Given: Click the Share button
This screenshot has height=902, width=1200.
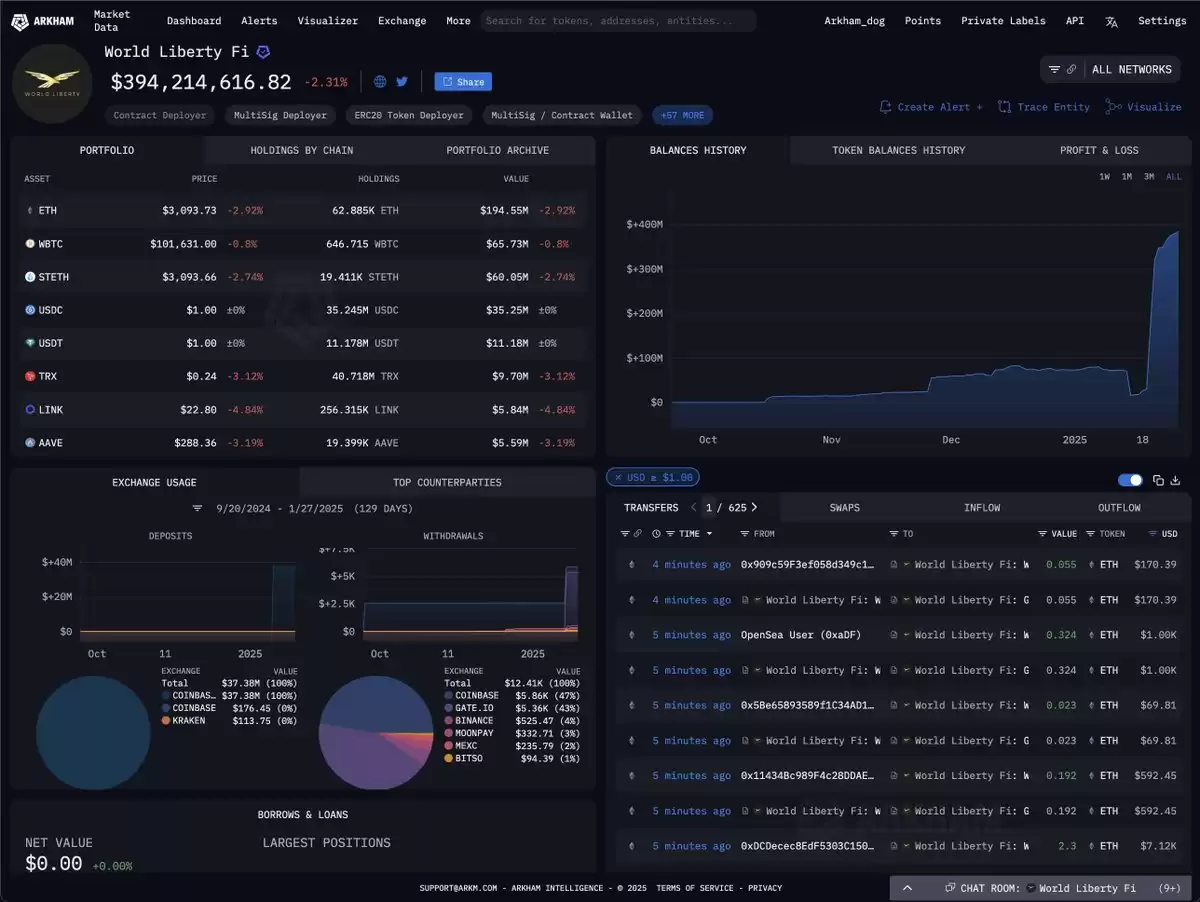Looking at the screenshot, I should click(x=463, y=82).
